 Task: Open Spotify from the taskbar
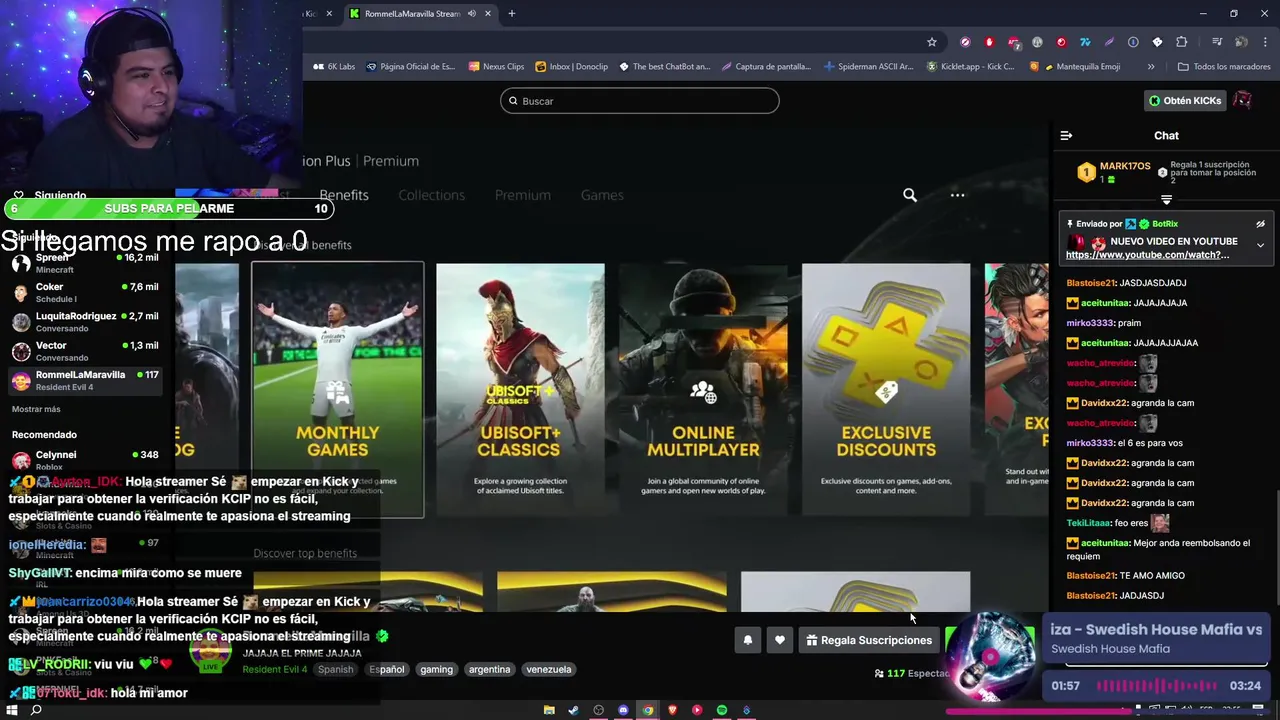coord(722,710)
